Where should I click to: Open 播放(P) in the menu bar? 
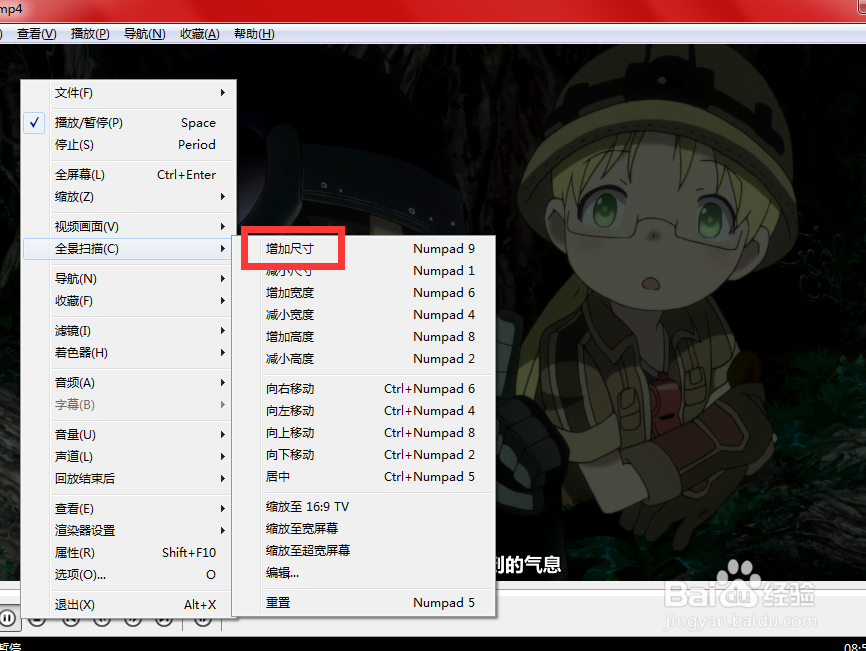point(90,34)
